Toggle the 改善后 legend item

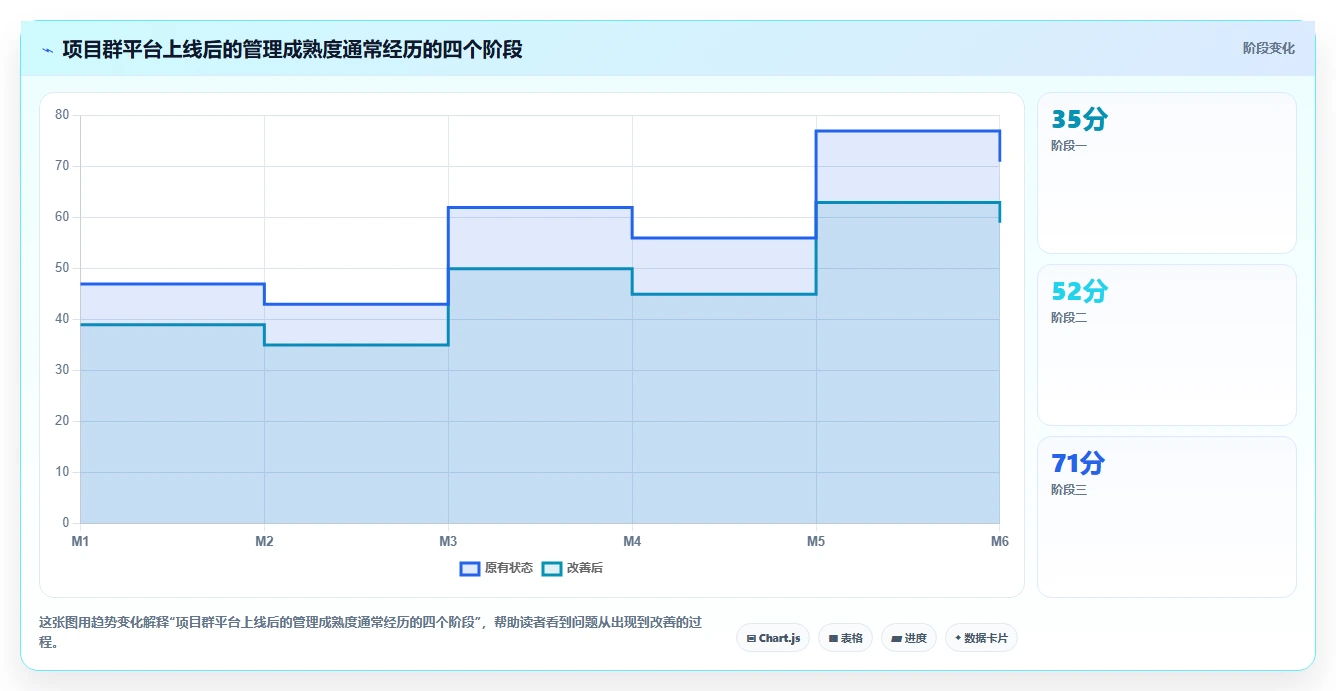click(572, 568)
